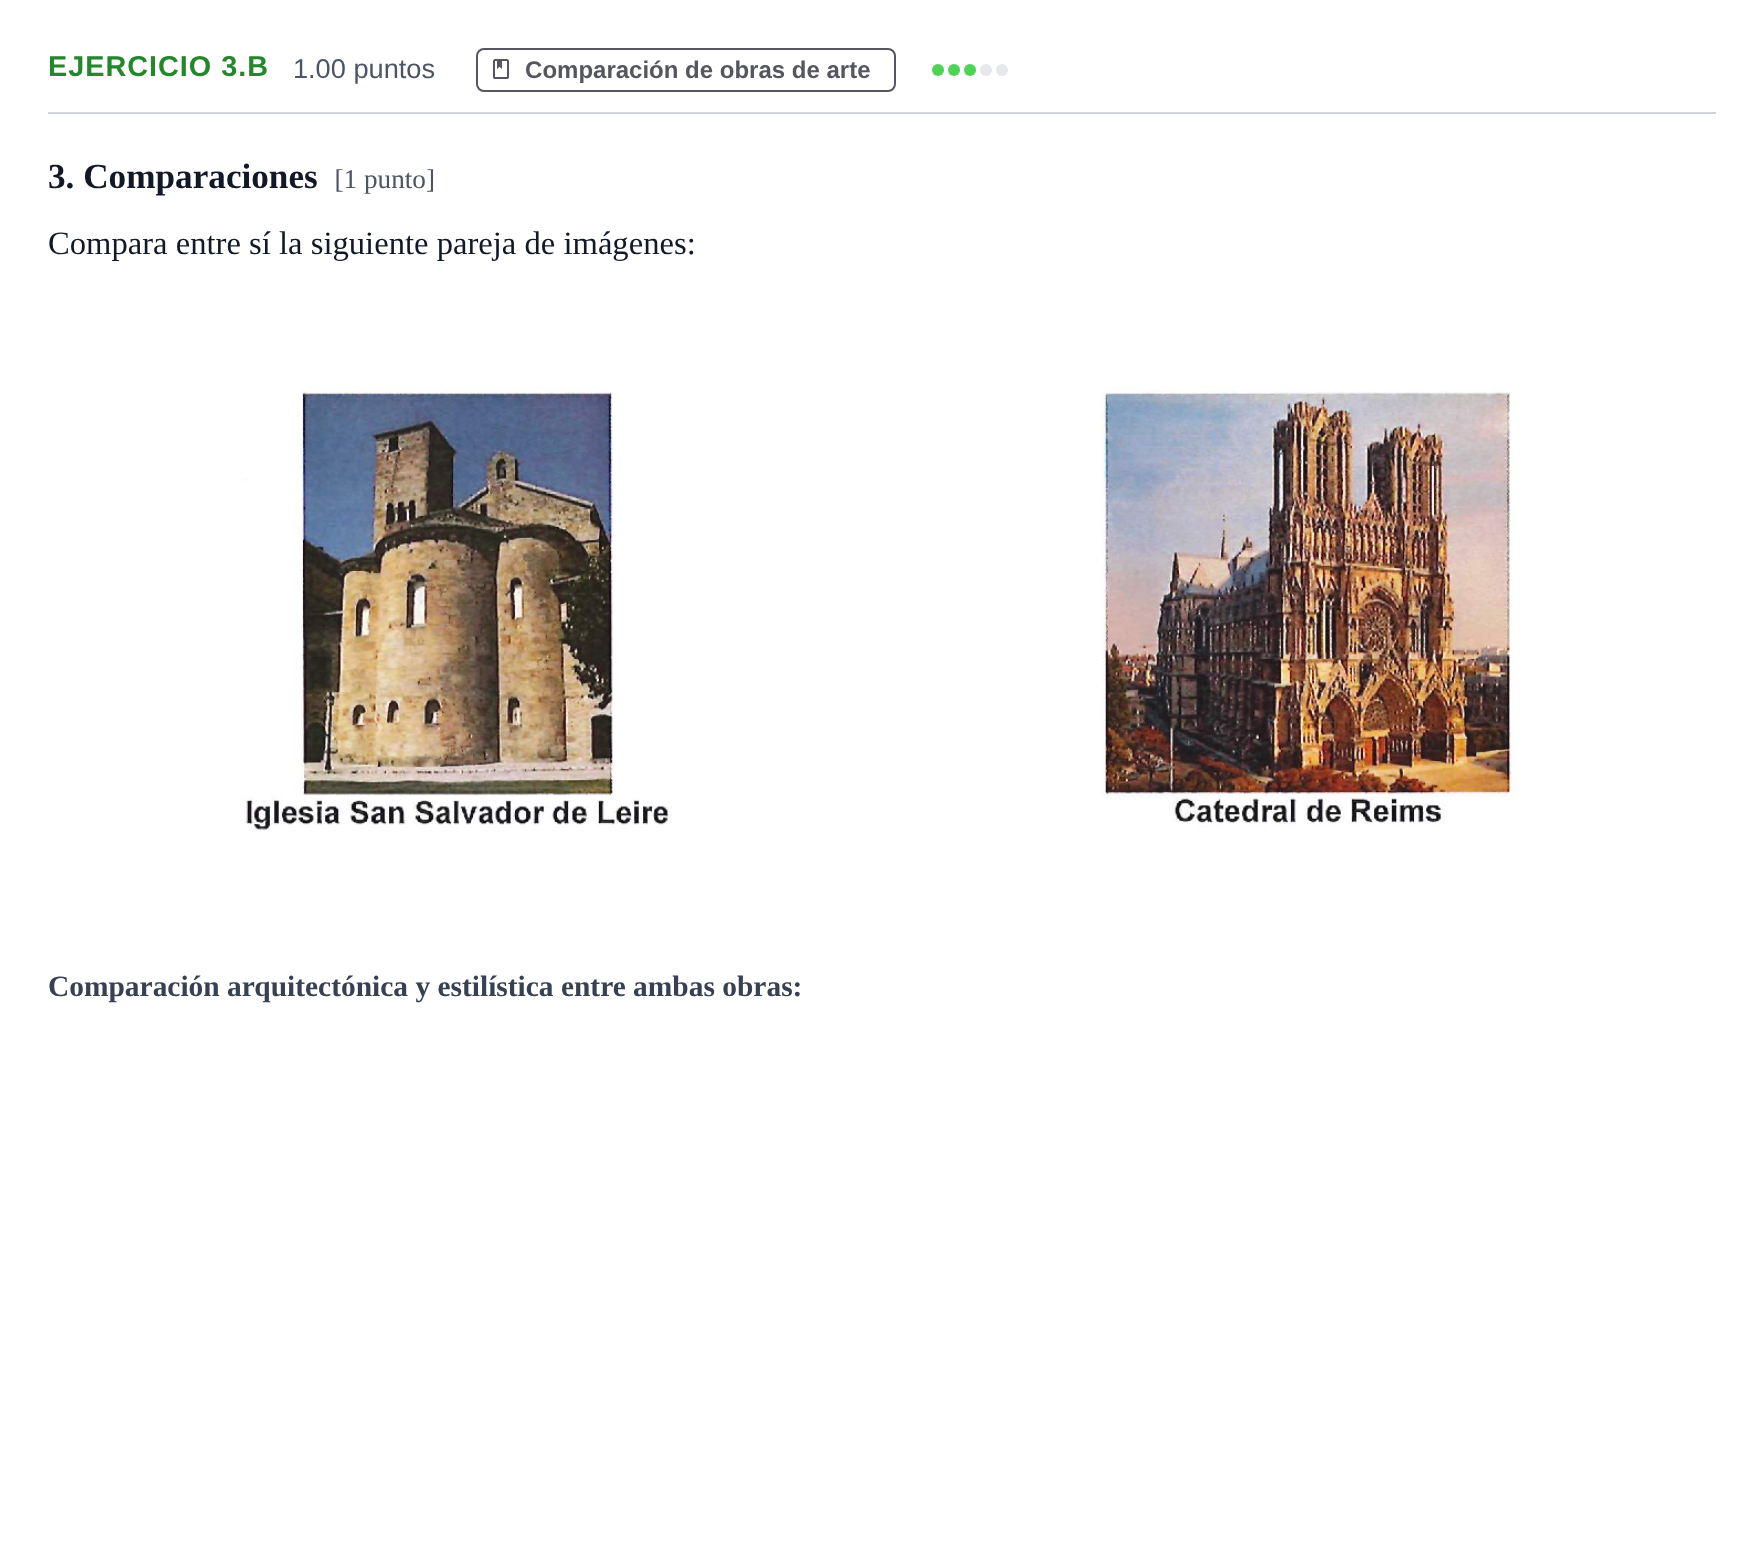The width and height of the screenshot is (1764, 1548).
Task: Click the Iglesia San Salvador de Leire caption
Action: click(x=457, y=813)
